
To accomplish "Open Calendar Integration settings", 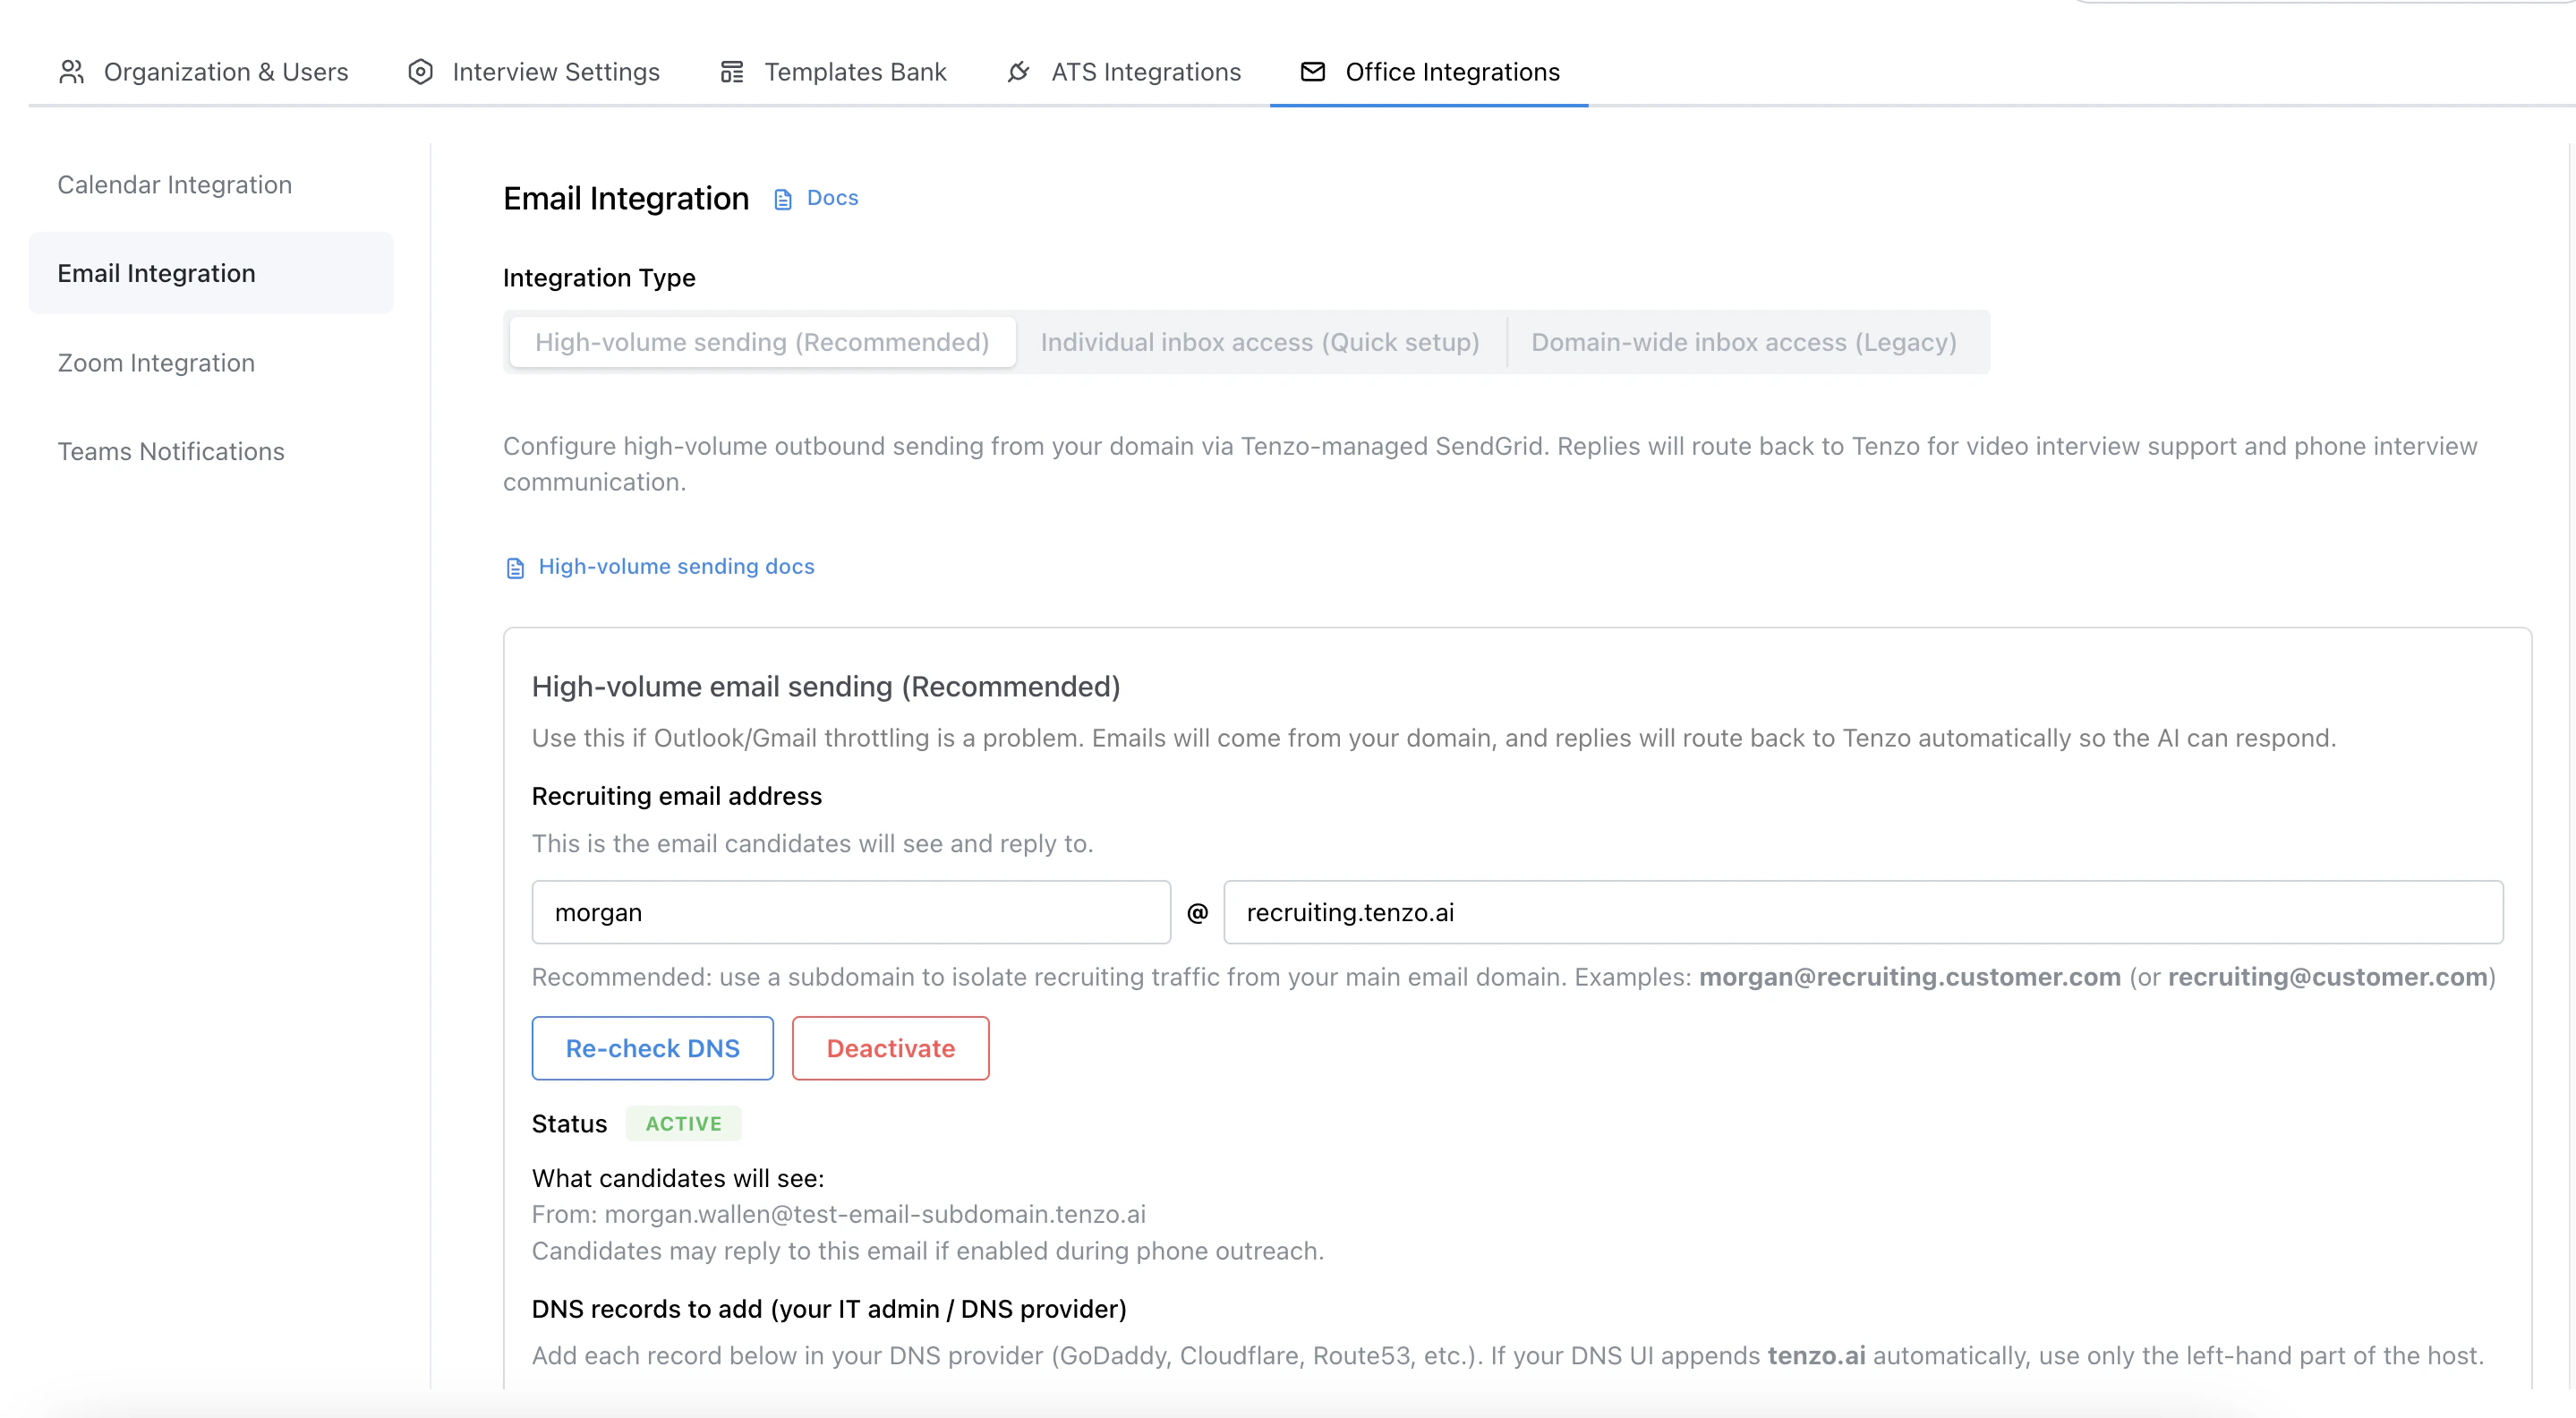I will tap(174, 184).
